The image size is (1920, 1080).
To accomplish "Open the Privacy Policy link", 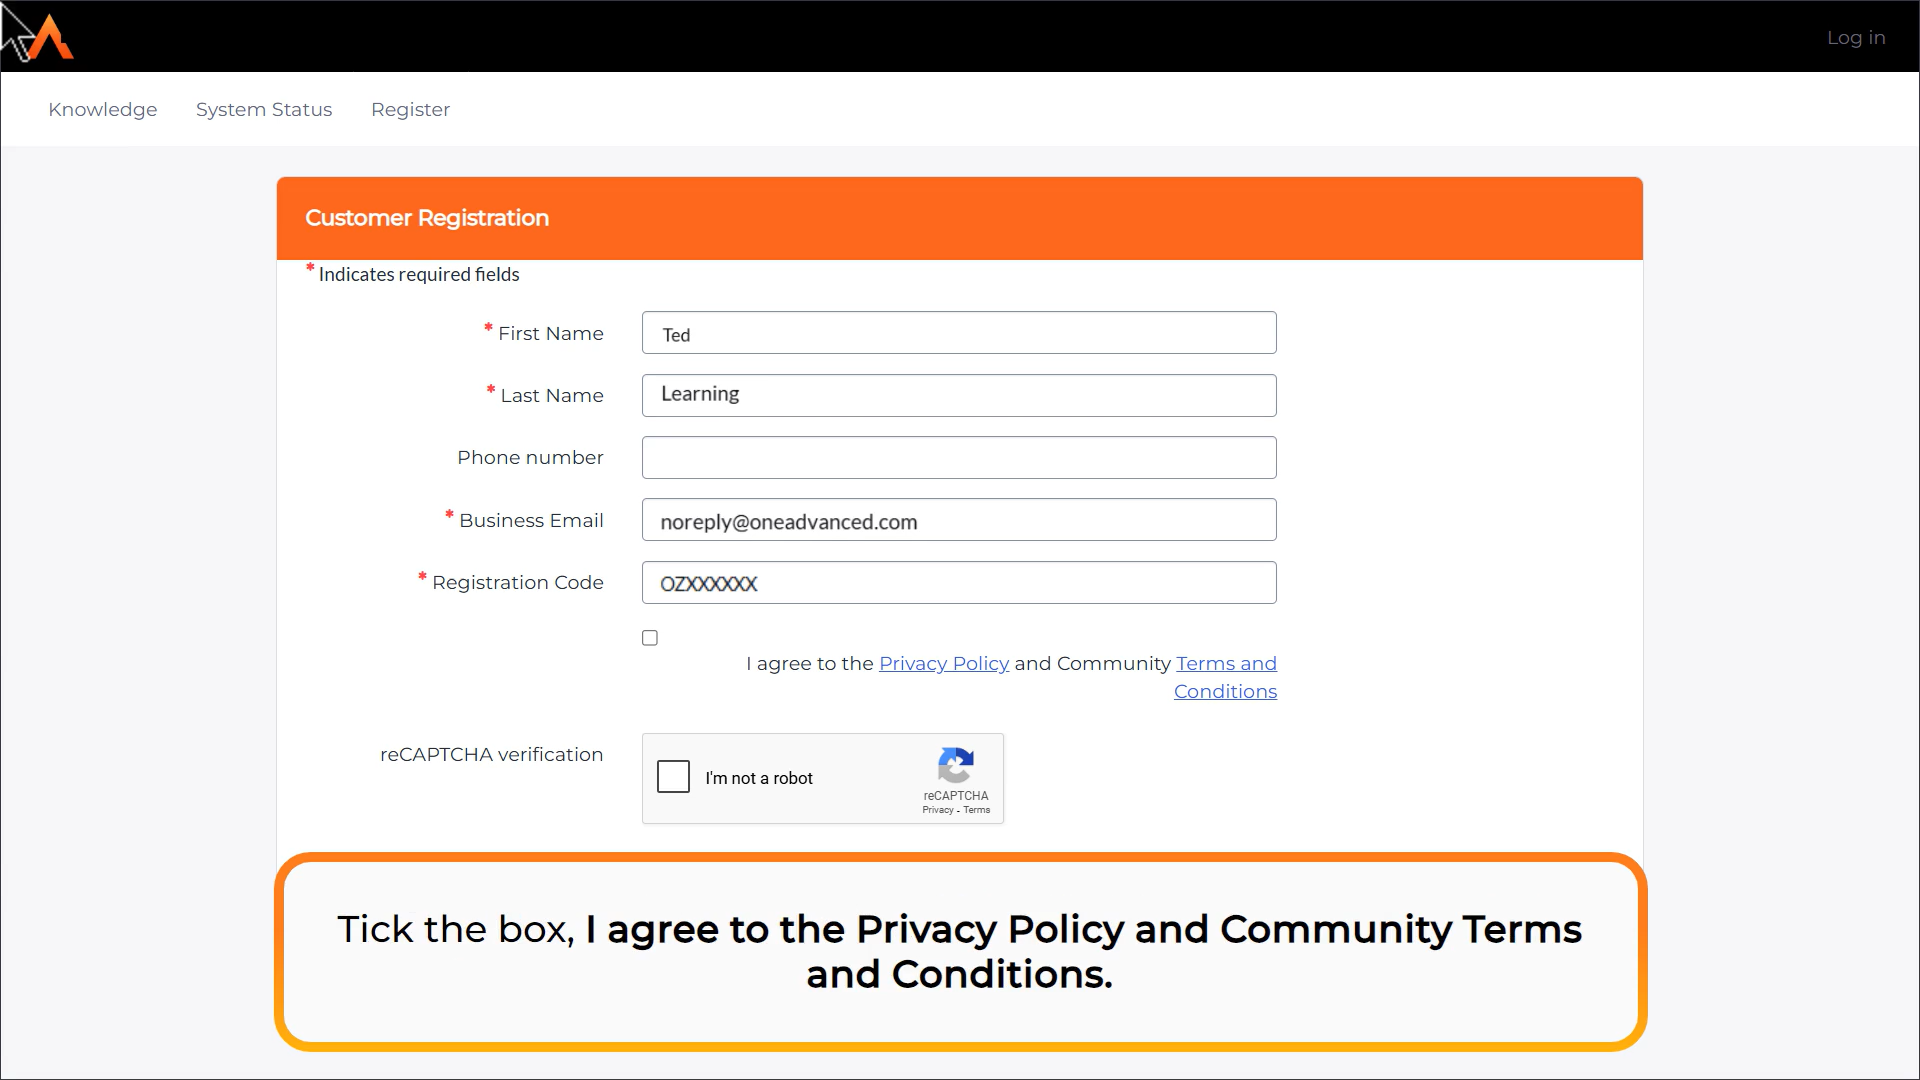I will [943, 664].
